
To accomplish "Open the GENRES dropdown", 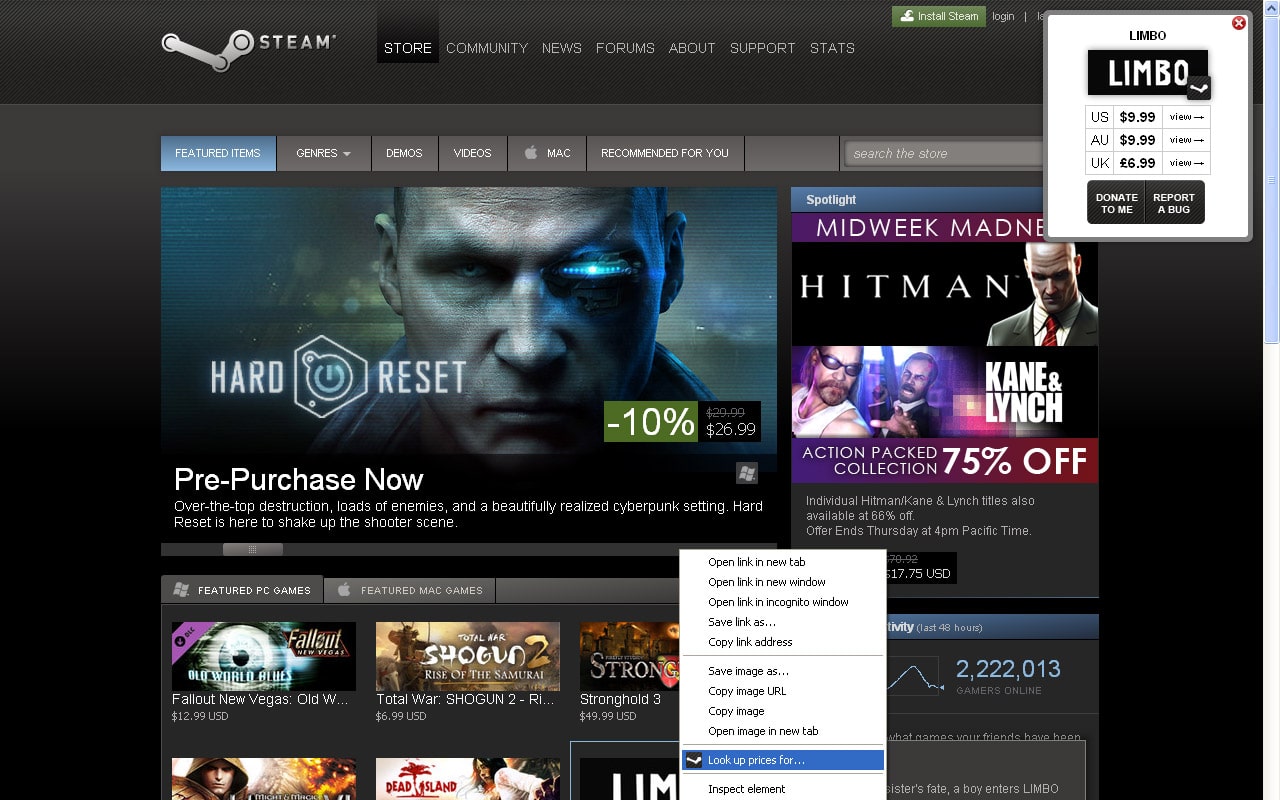I will pyautogui.click(x=323, y=153).
